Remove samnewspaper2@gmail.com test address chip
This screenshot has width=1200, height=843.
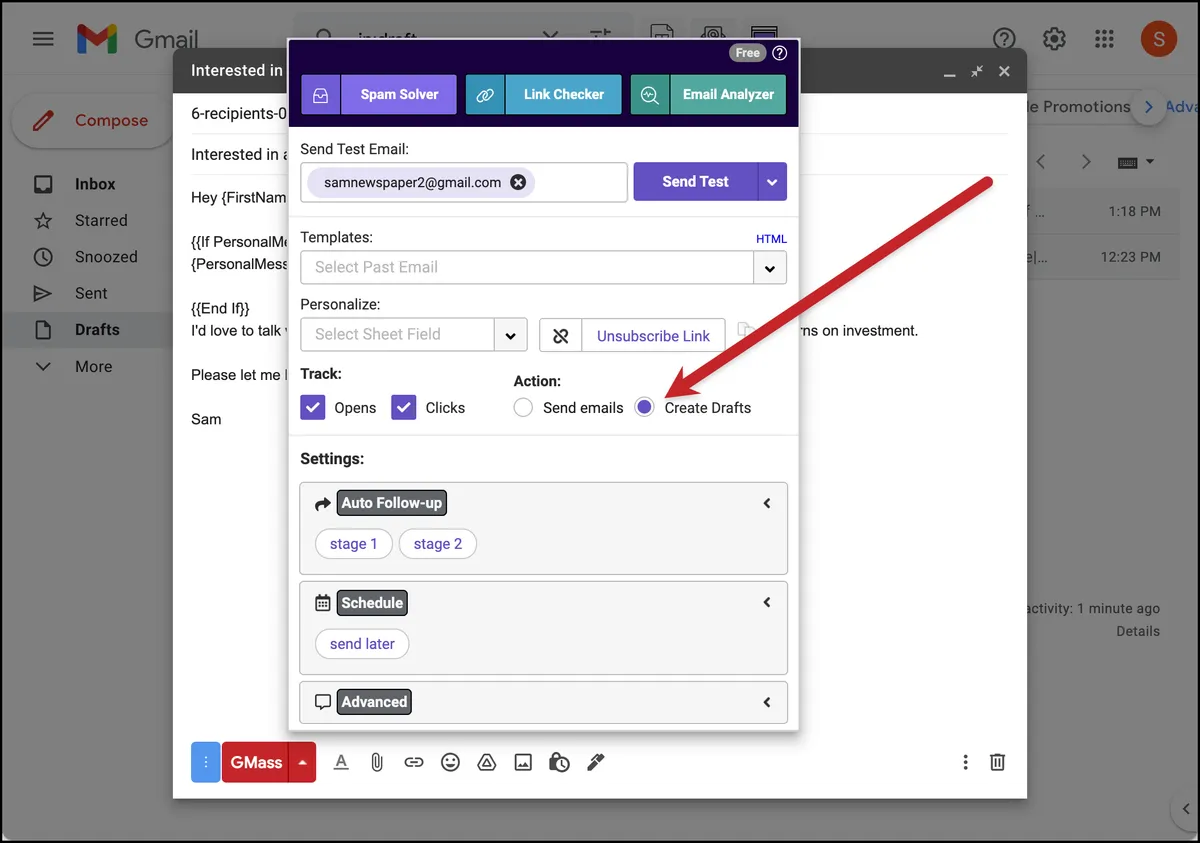518,182
